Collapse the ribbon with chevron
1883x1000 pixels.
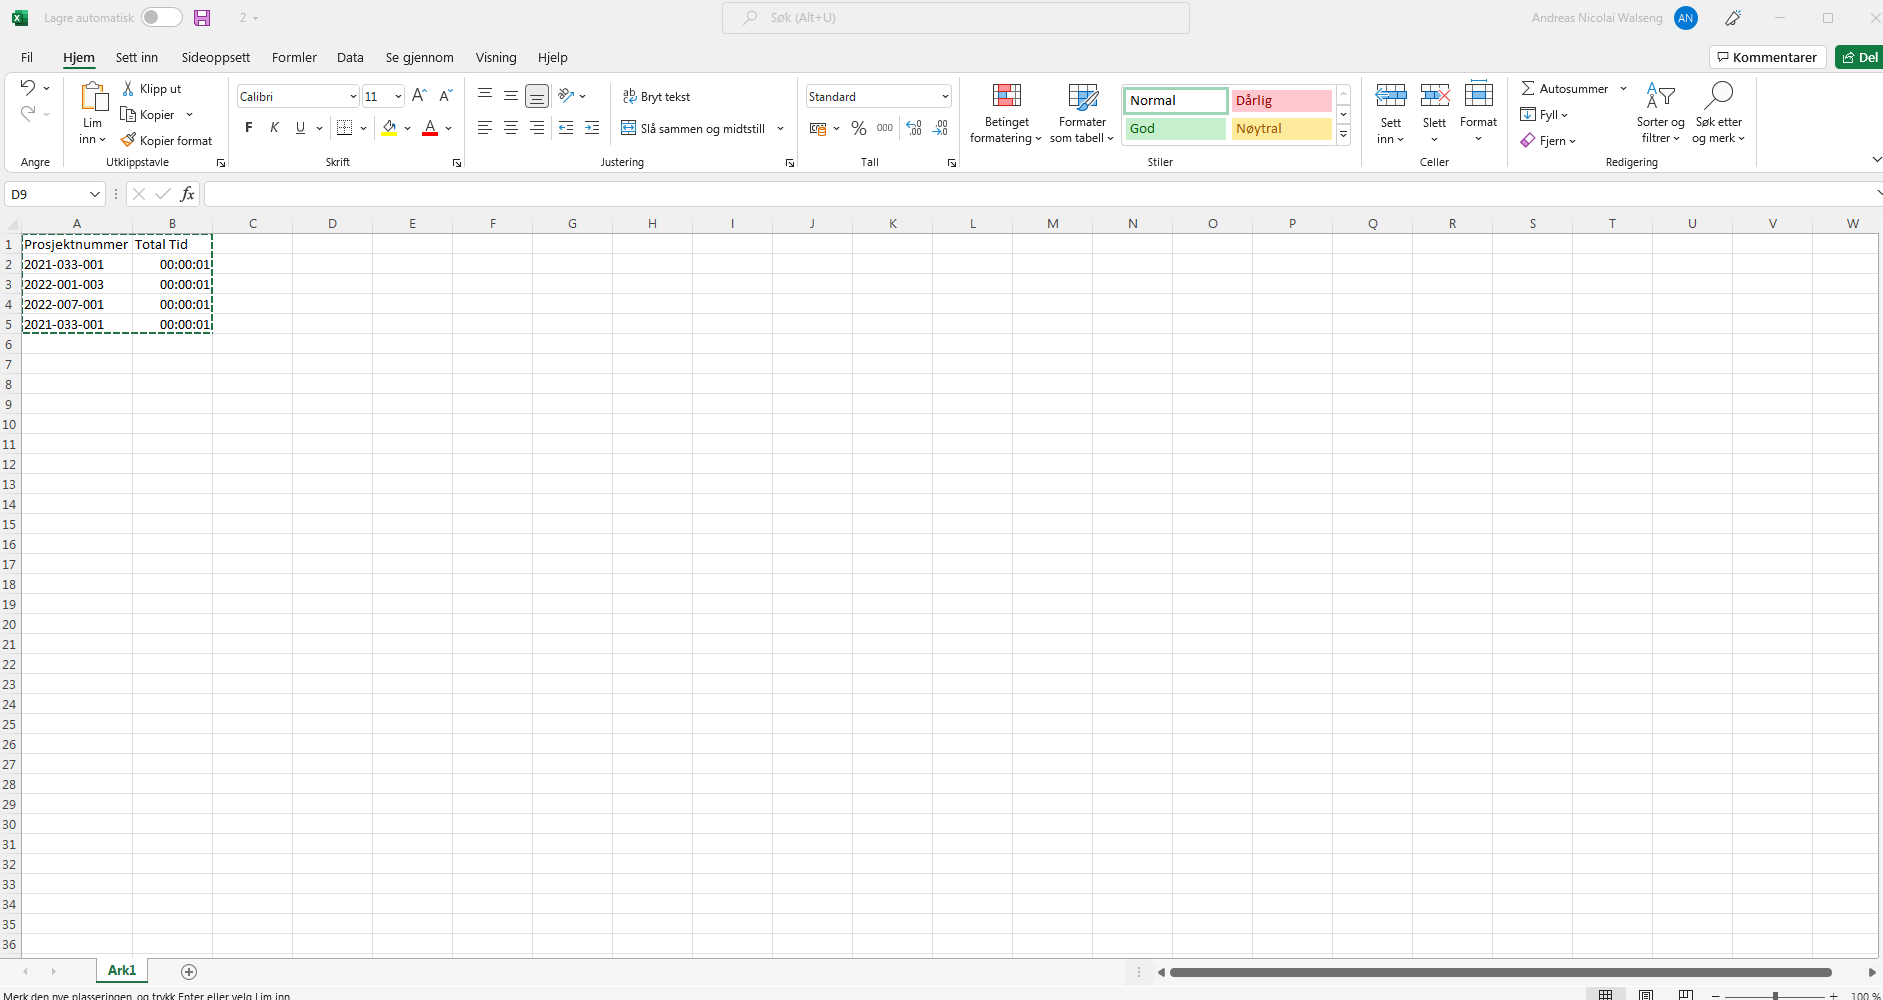pyautogui.click(x=1876, y=159)
